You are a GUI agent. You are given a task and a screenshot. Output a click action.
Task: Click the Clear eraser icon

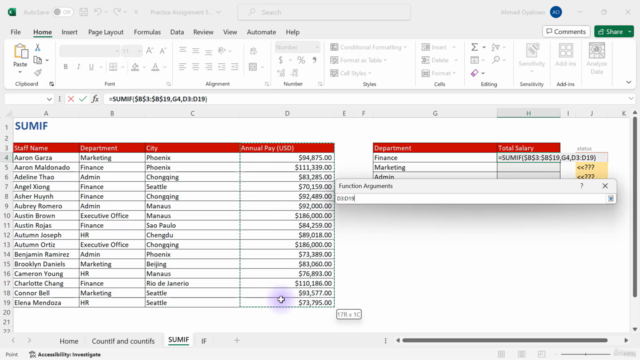(x=474, y=73)
